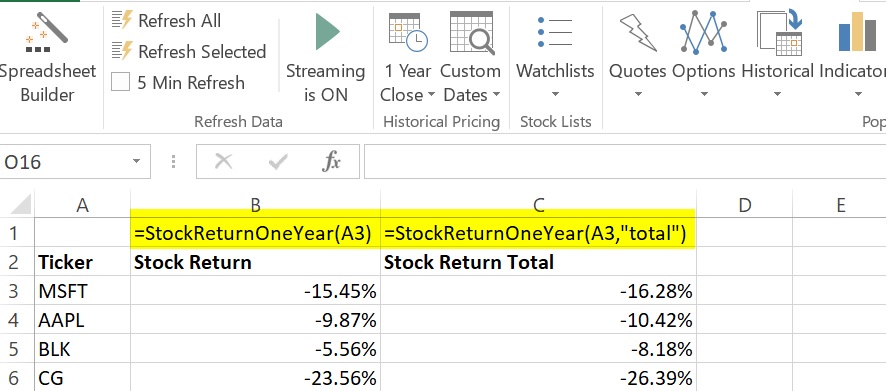Click the Select All corner triangle
888x391 pixels.
coord(22,205)
